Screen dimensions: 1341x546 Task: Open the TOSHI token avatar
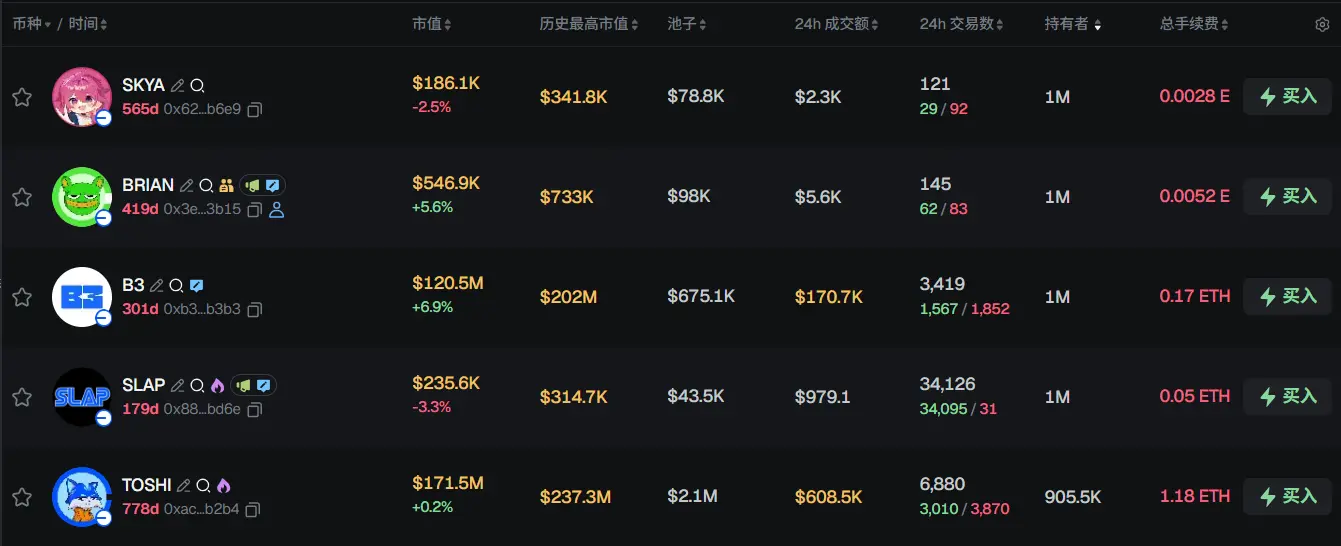click(x=82, y=497)
